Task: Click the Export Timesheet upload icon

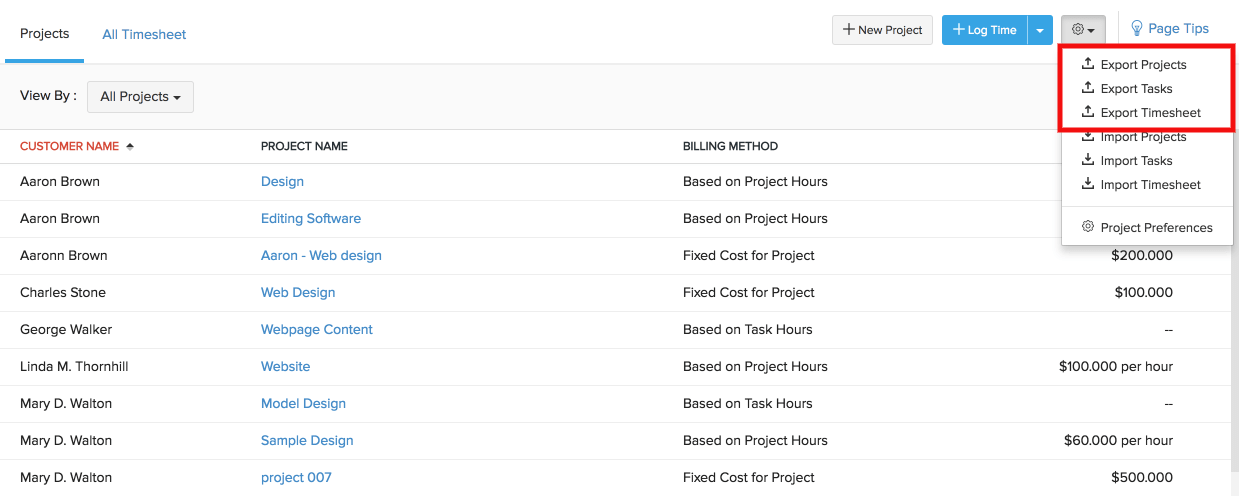Action: (1088, 112)
